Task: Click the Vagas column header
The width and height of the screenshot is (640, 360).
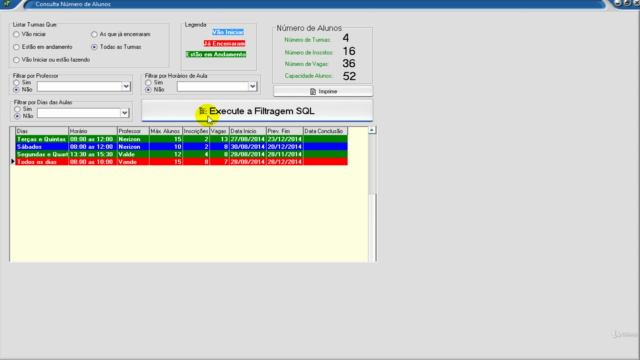Action: pos(219,131)
